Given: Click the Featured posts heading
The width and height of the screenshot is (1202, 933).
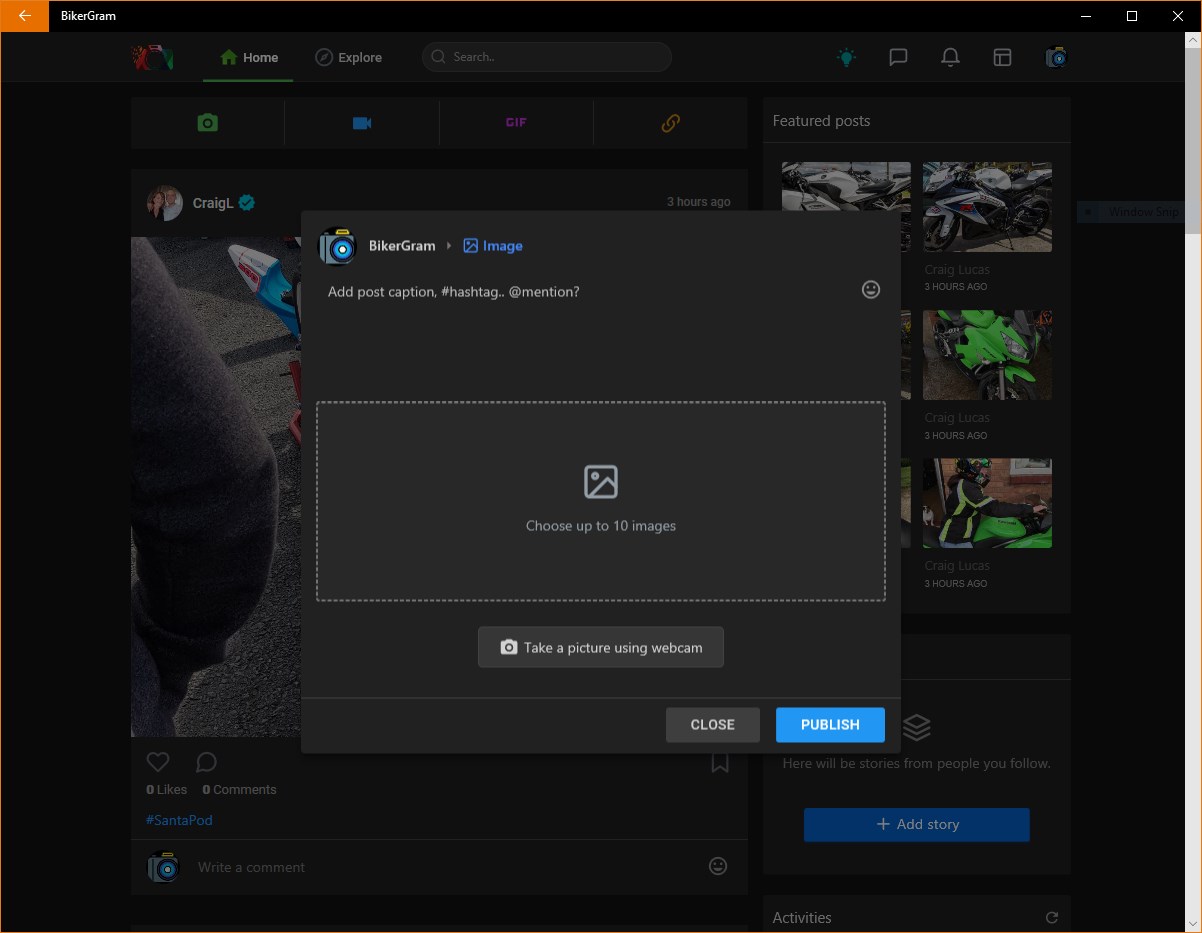Looking at the screenshot, I should (x=822, y=121).
